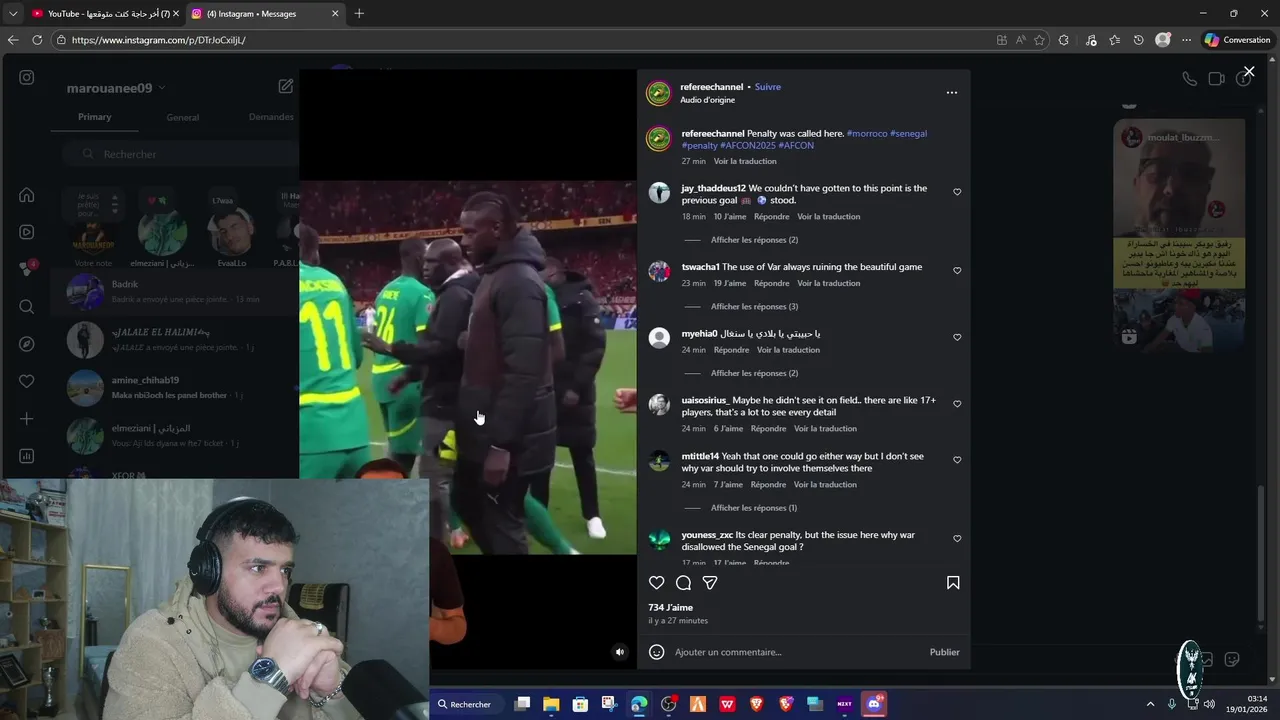Switch to YouTube browser tab
The width and height of the screenshot is (1280, 720).
pos(104,14)
